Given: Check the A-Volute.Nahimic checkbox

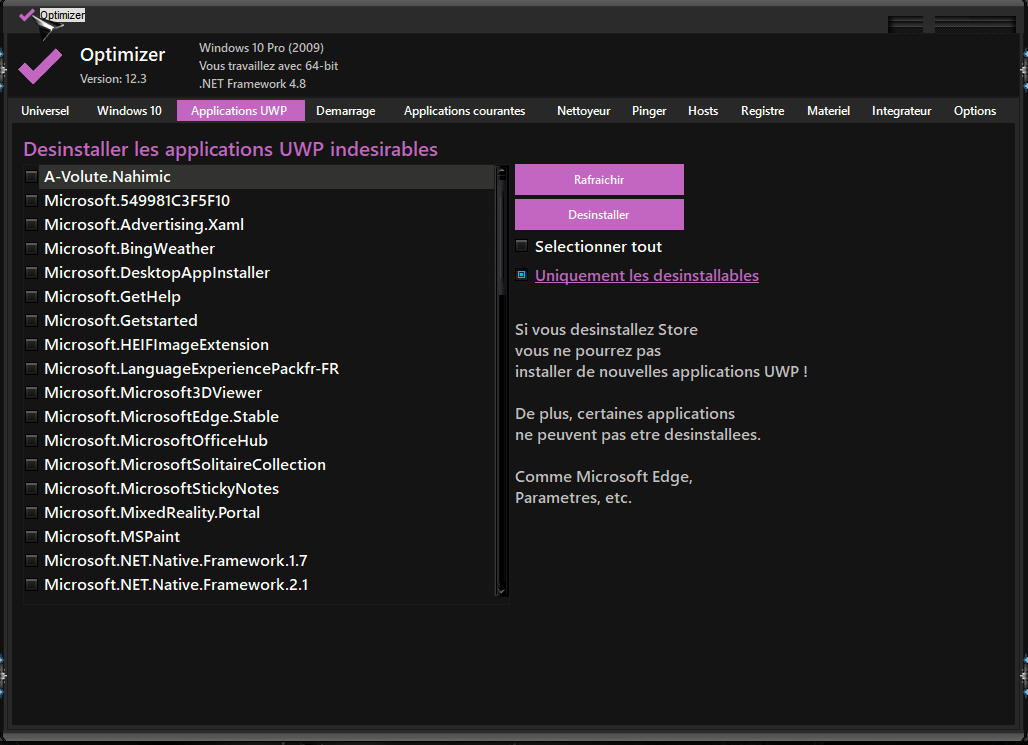Looking at the screenshot, I should coord(31,177).
